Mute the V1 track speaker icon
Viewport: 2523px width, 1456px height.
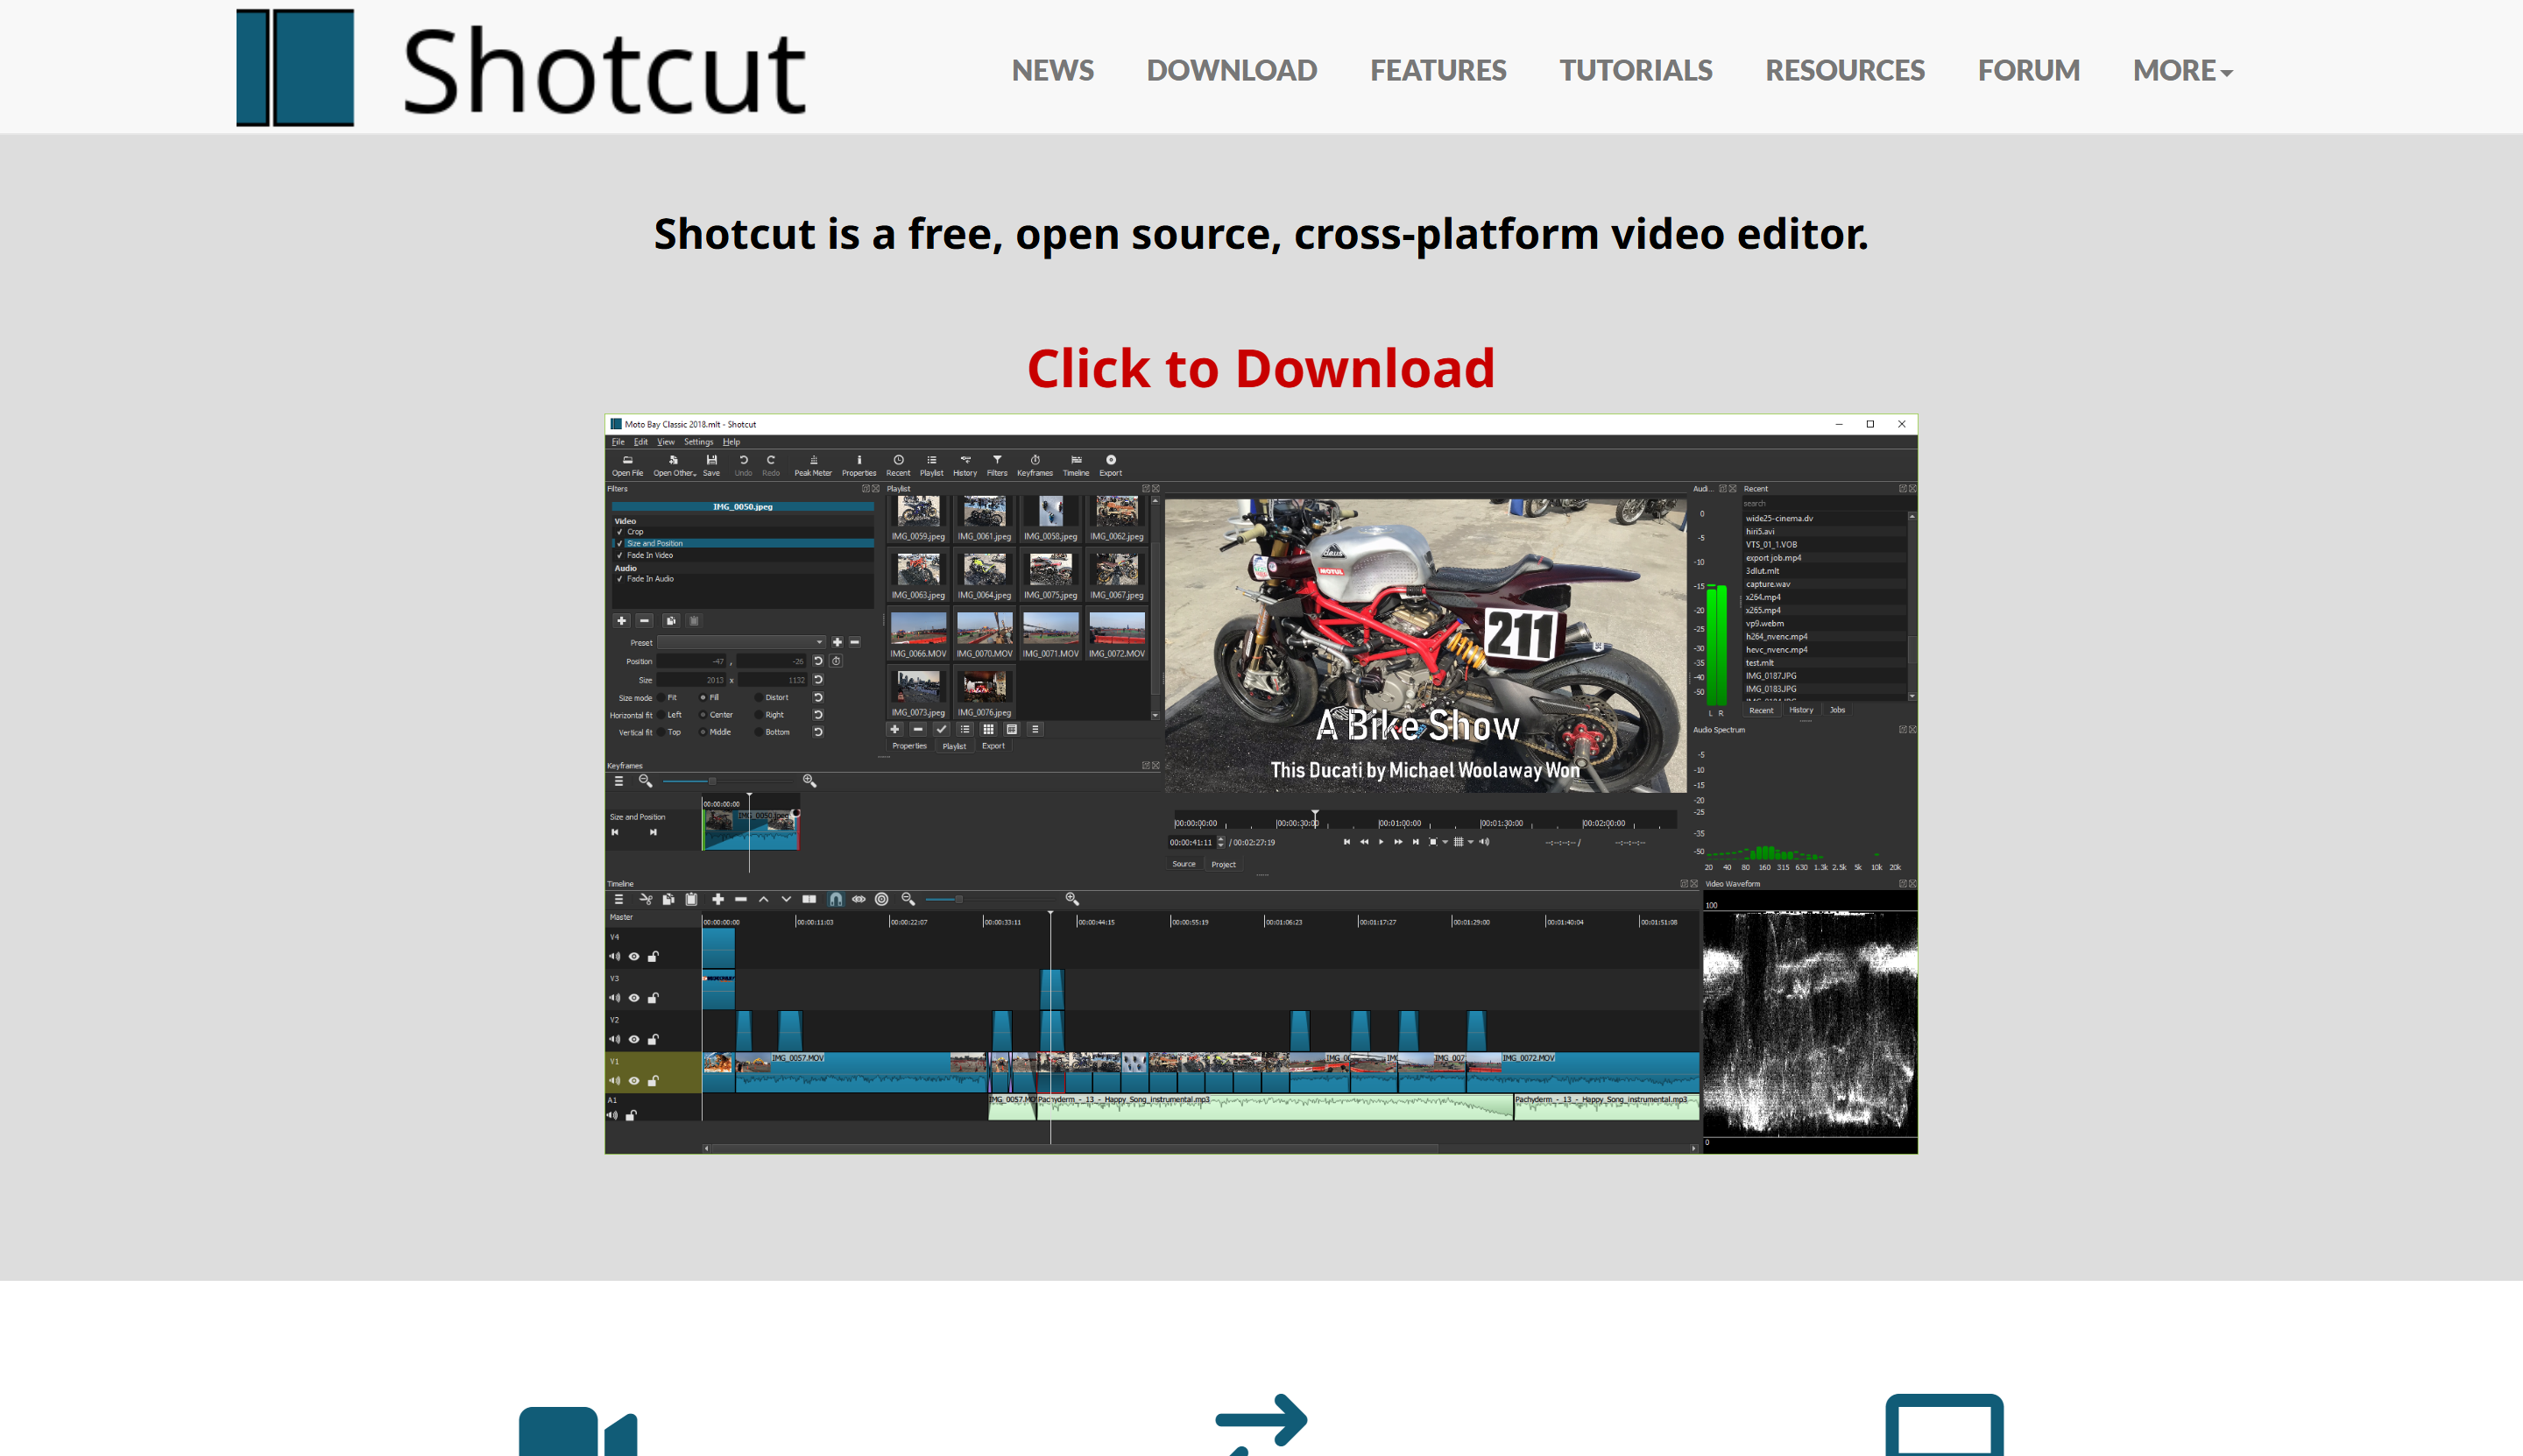tap(614, 1081)
